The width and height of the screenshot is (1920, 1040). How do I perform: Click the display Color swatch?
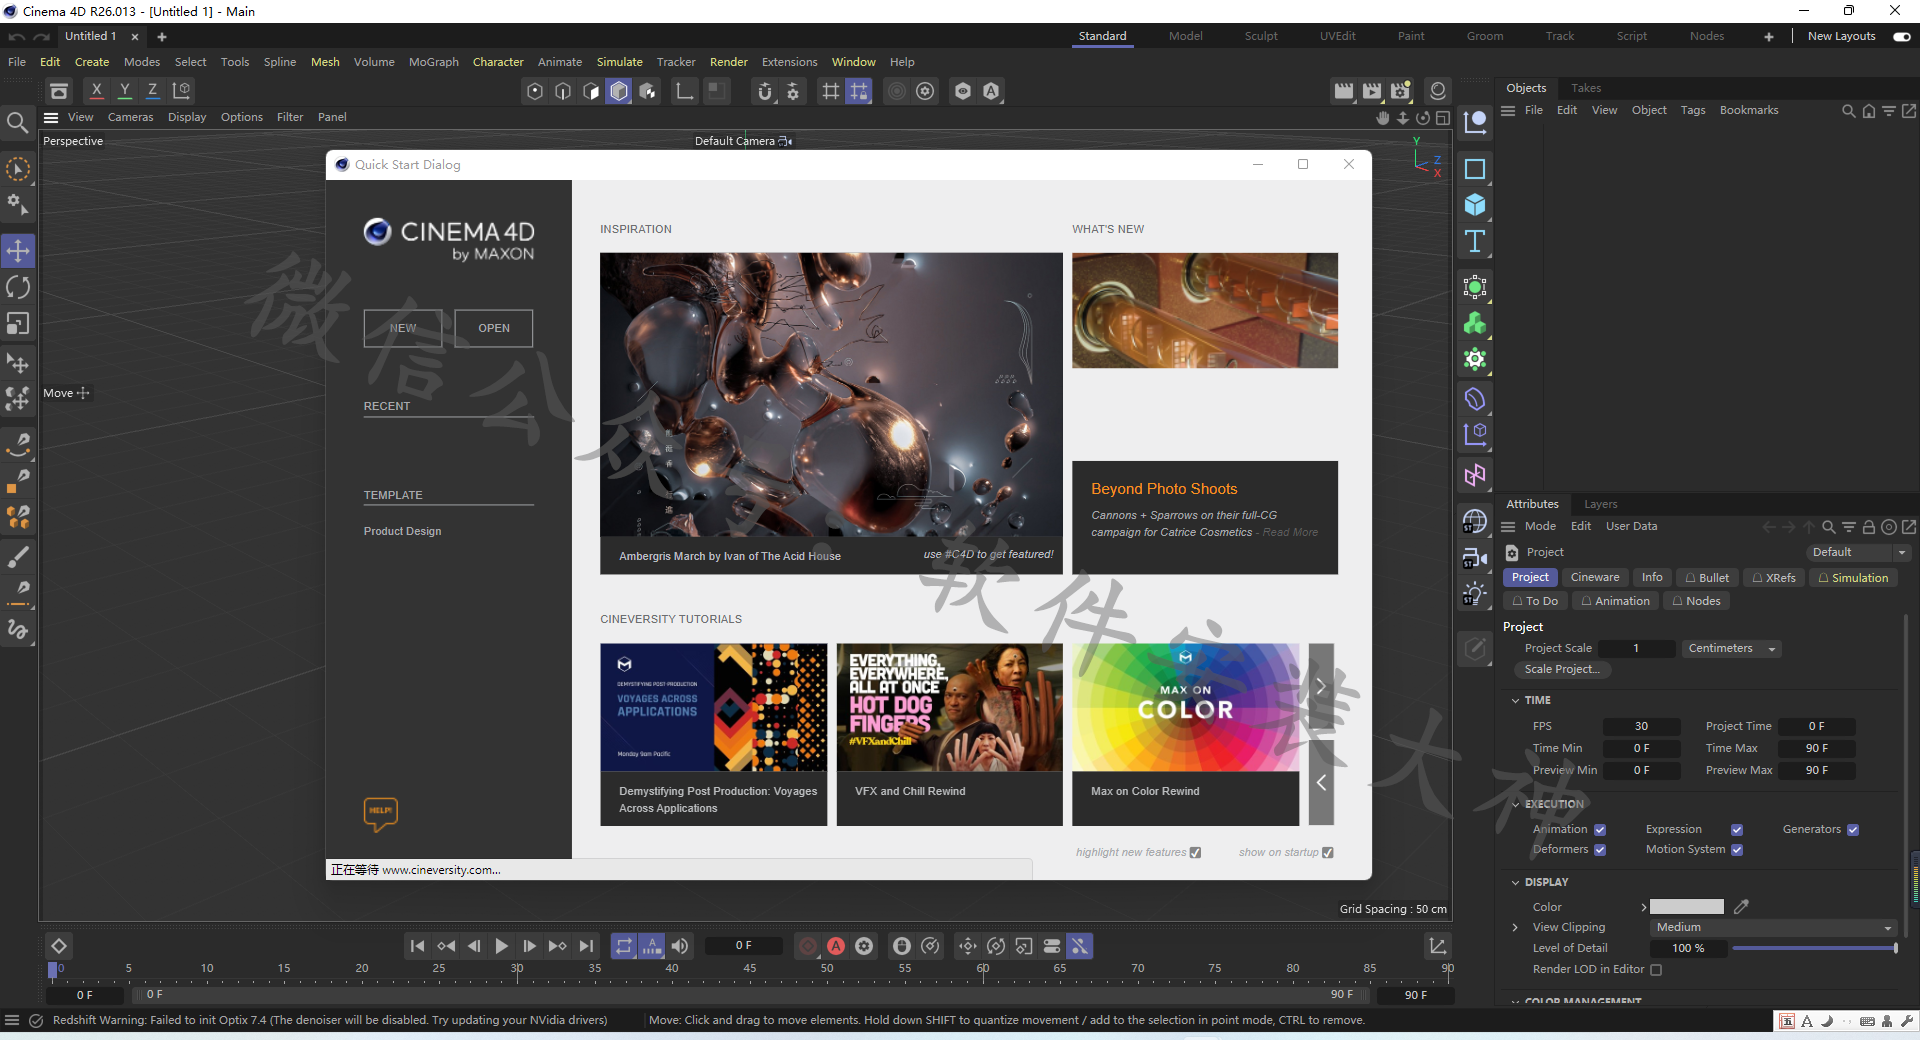[1687, 907]
